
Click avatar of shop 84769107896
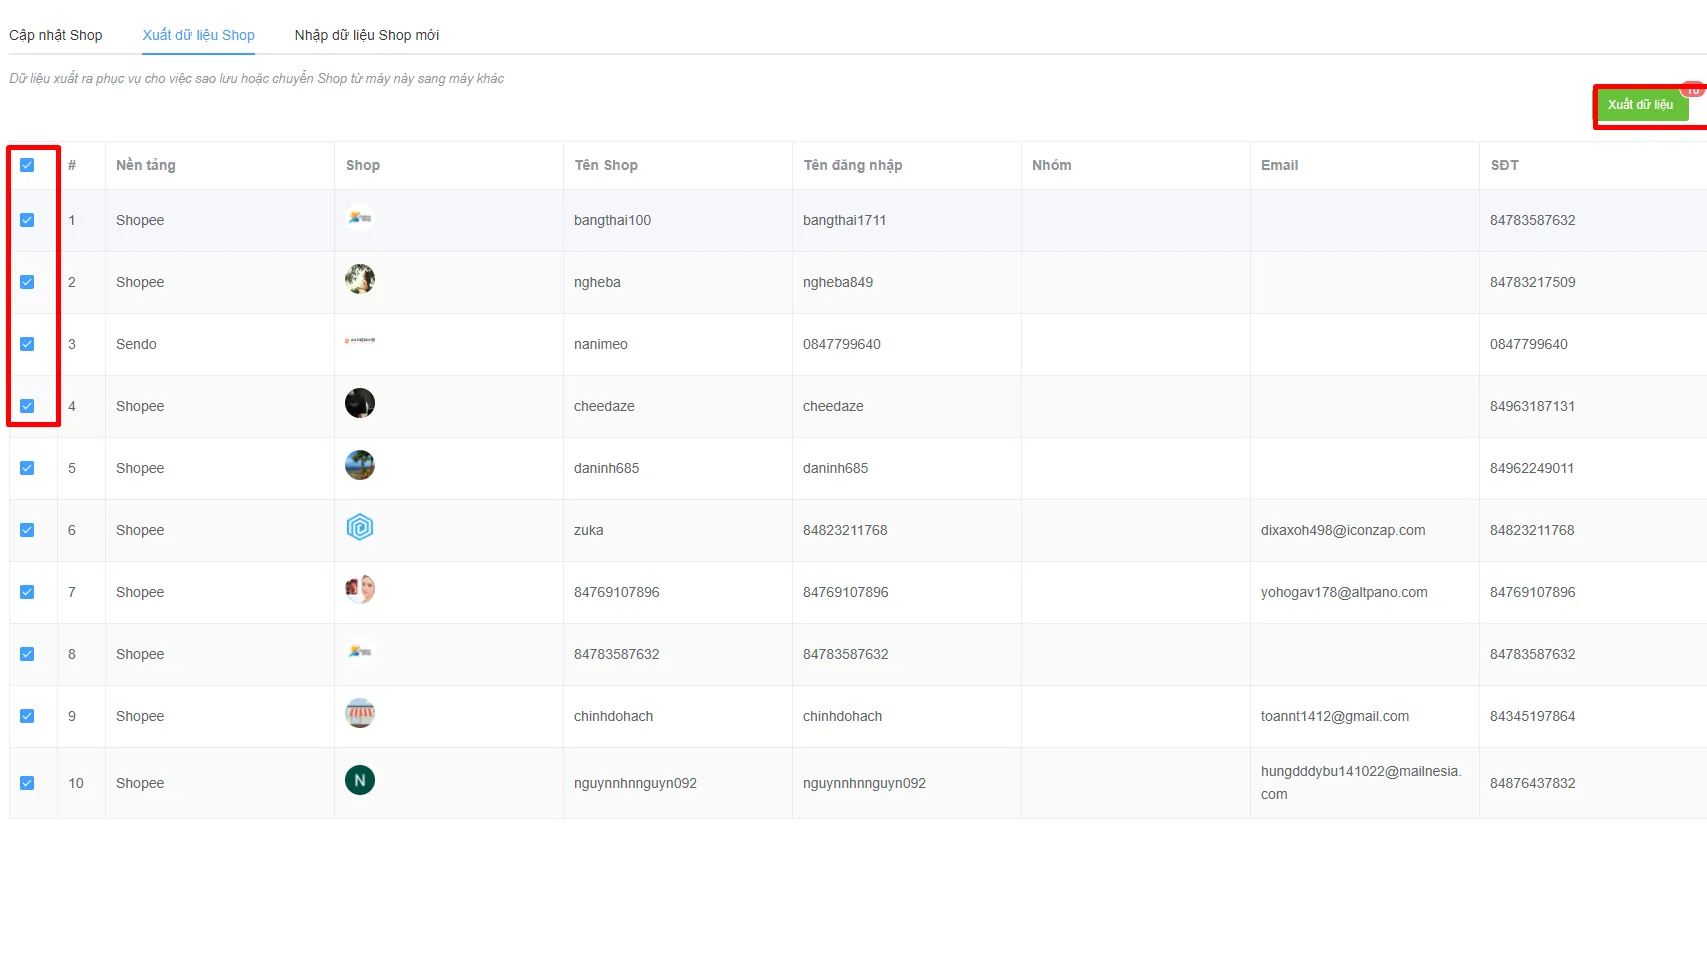coord(360,589)
